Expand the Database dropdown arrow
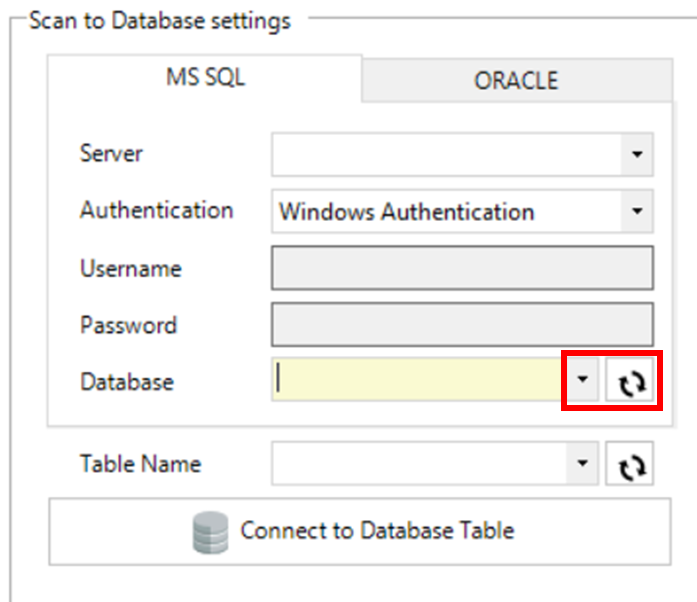This screenshot has height=602, width=697. (584, 382)
